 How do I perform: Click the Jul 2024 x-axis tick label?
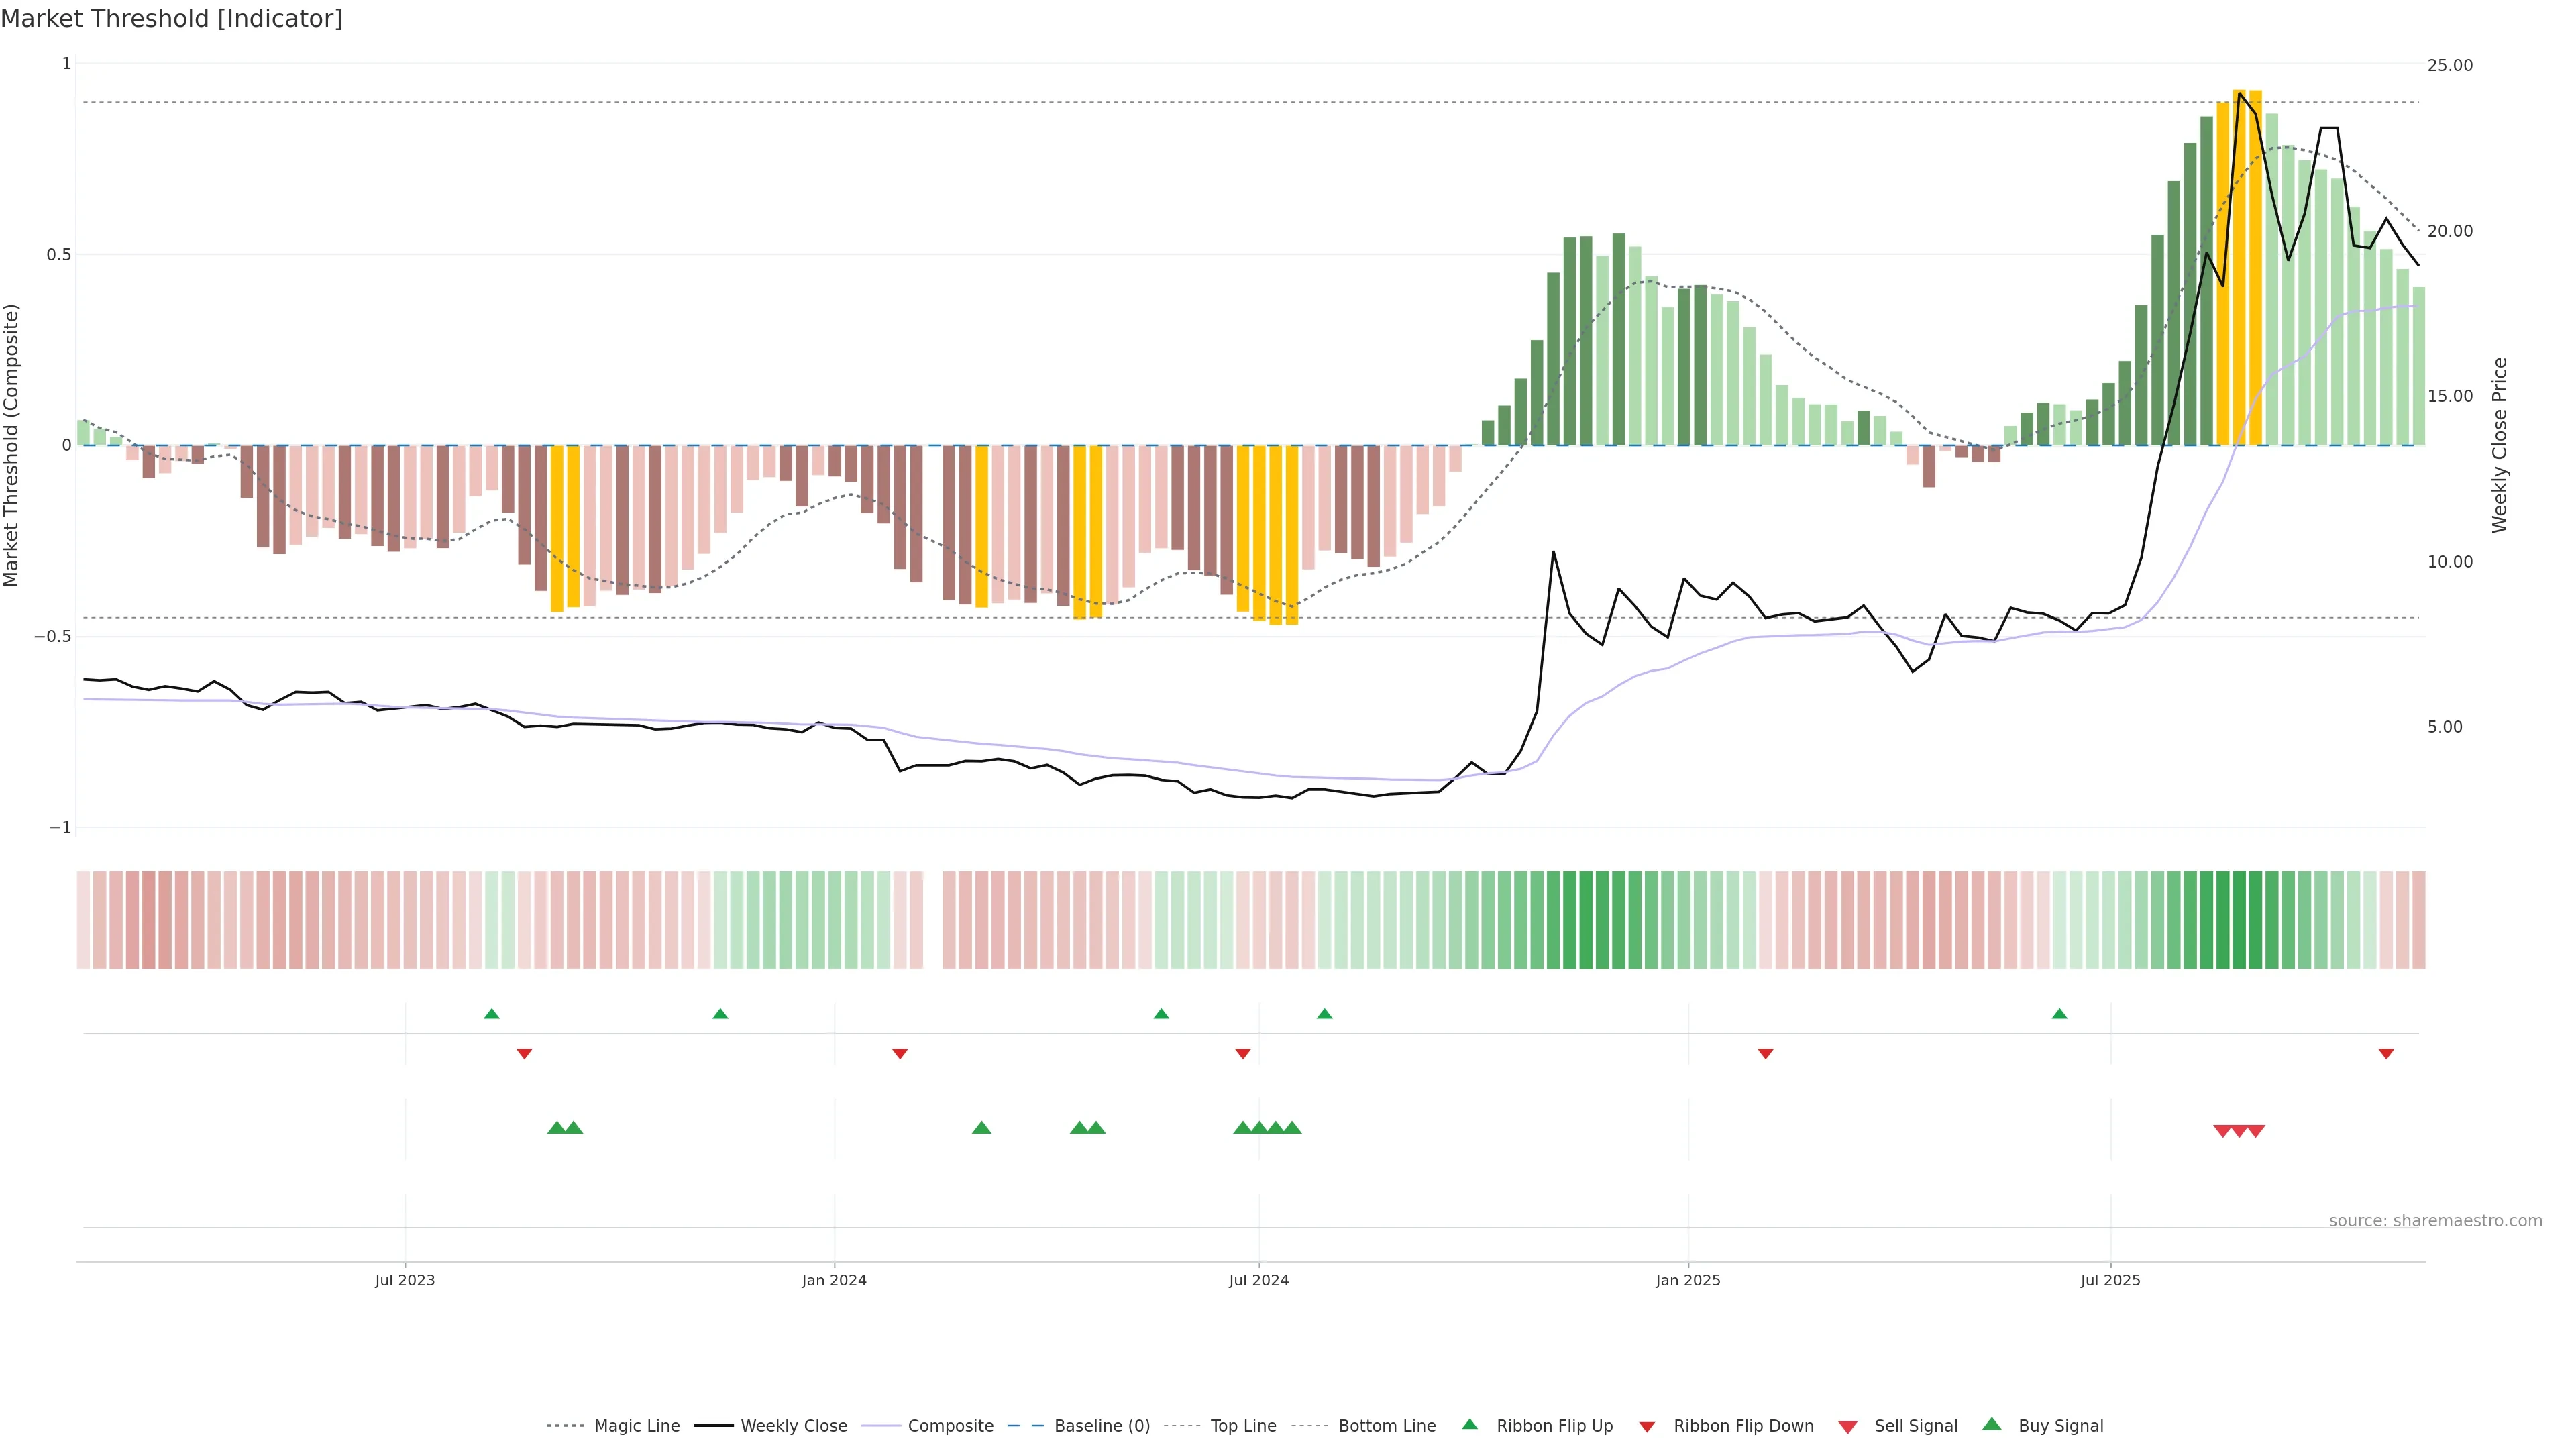[x=1258, y=1280]
